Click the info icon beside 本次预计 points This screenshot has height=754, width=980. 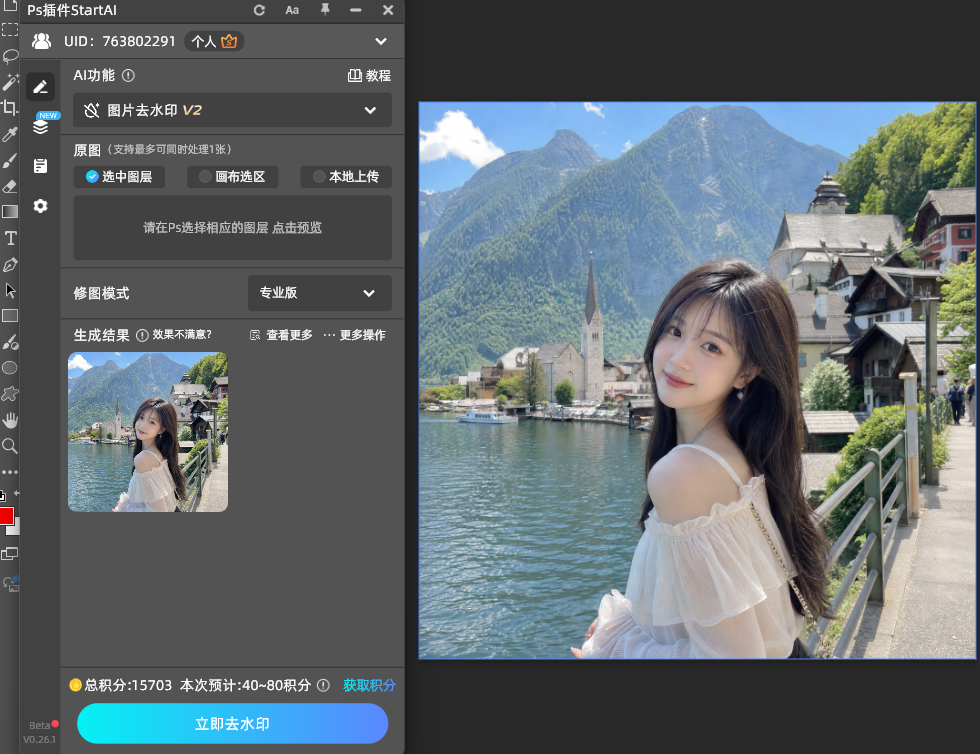323,685
